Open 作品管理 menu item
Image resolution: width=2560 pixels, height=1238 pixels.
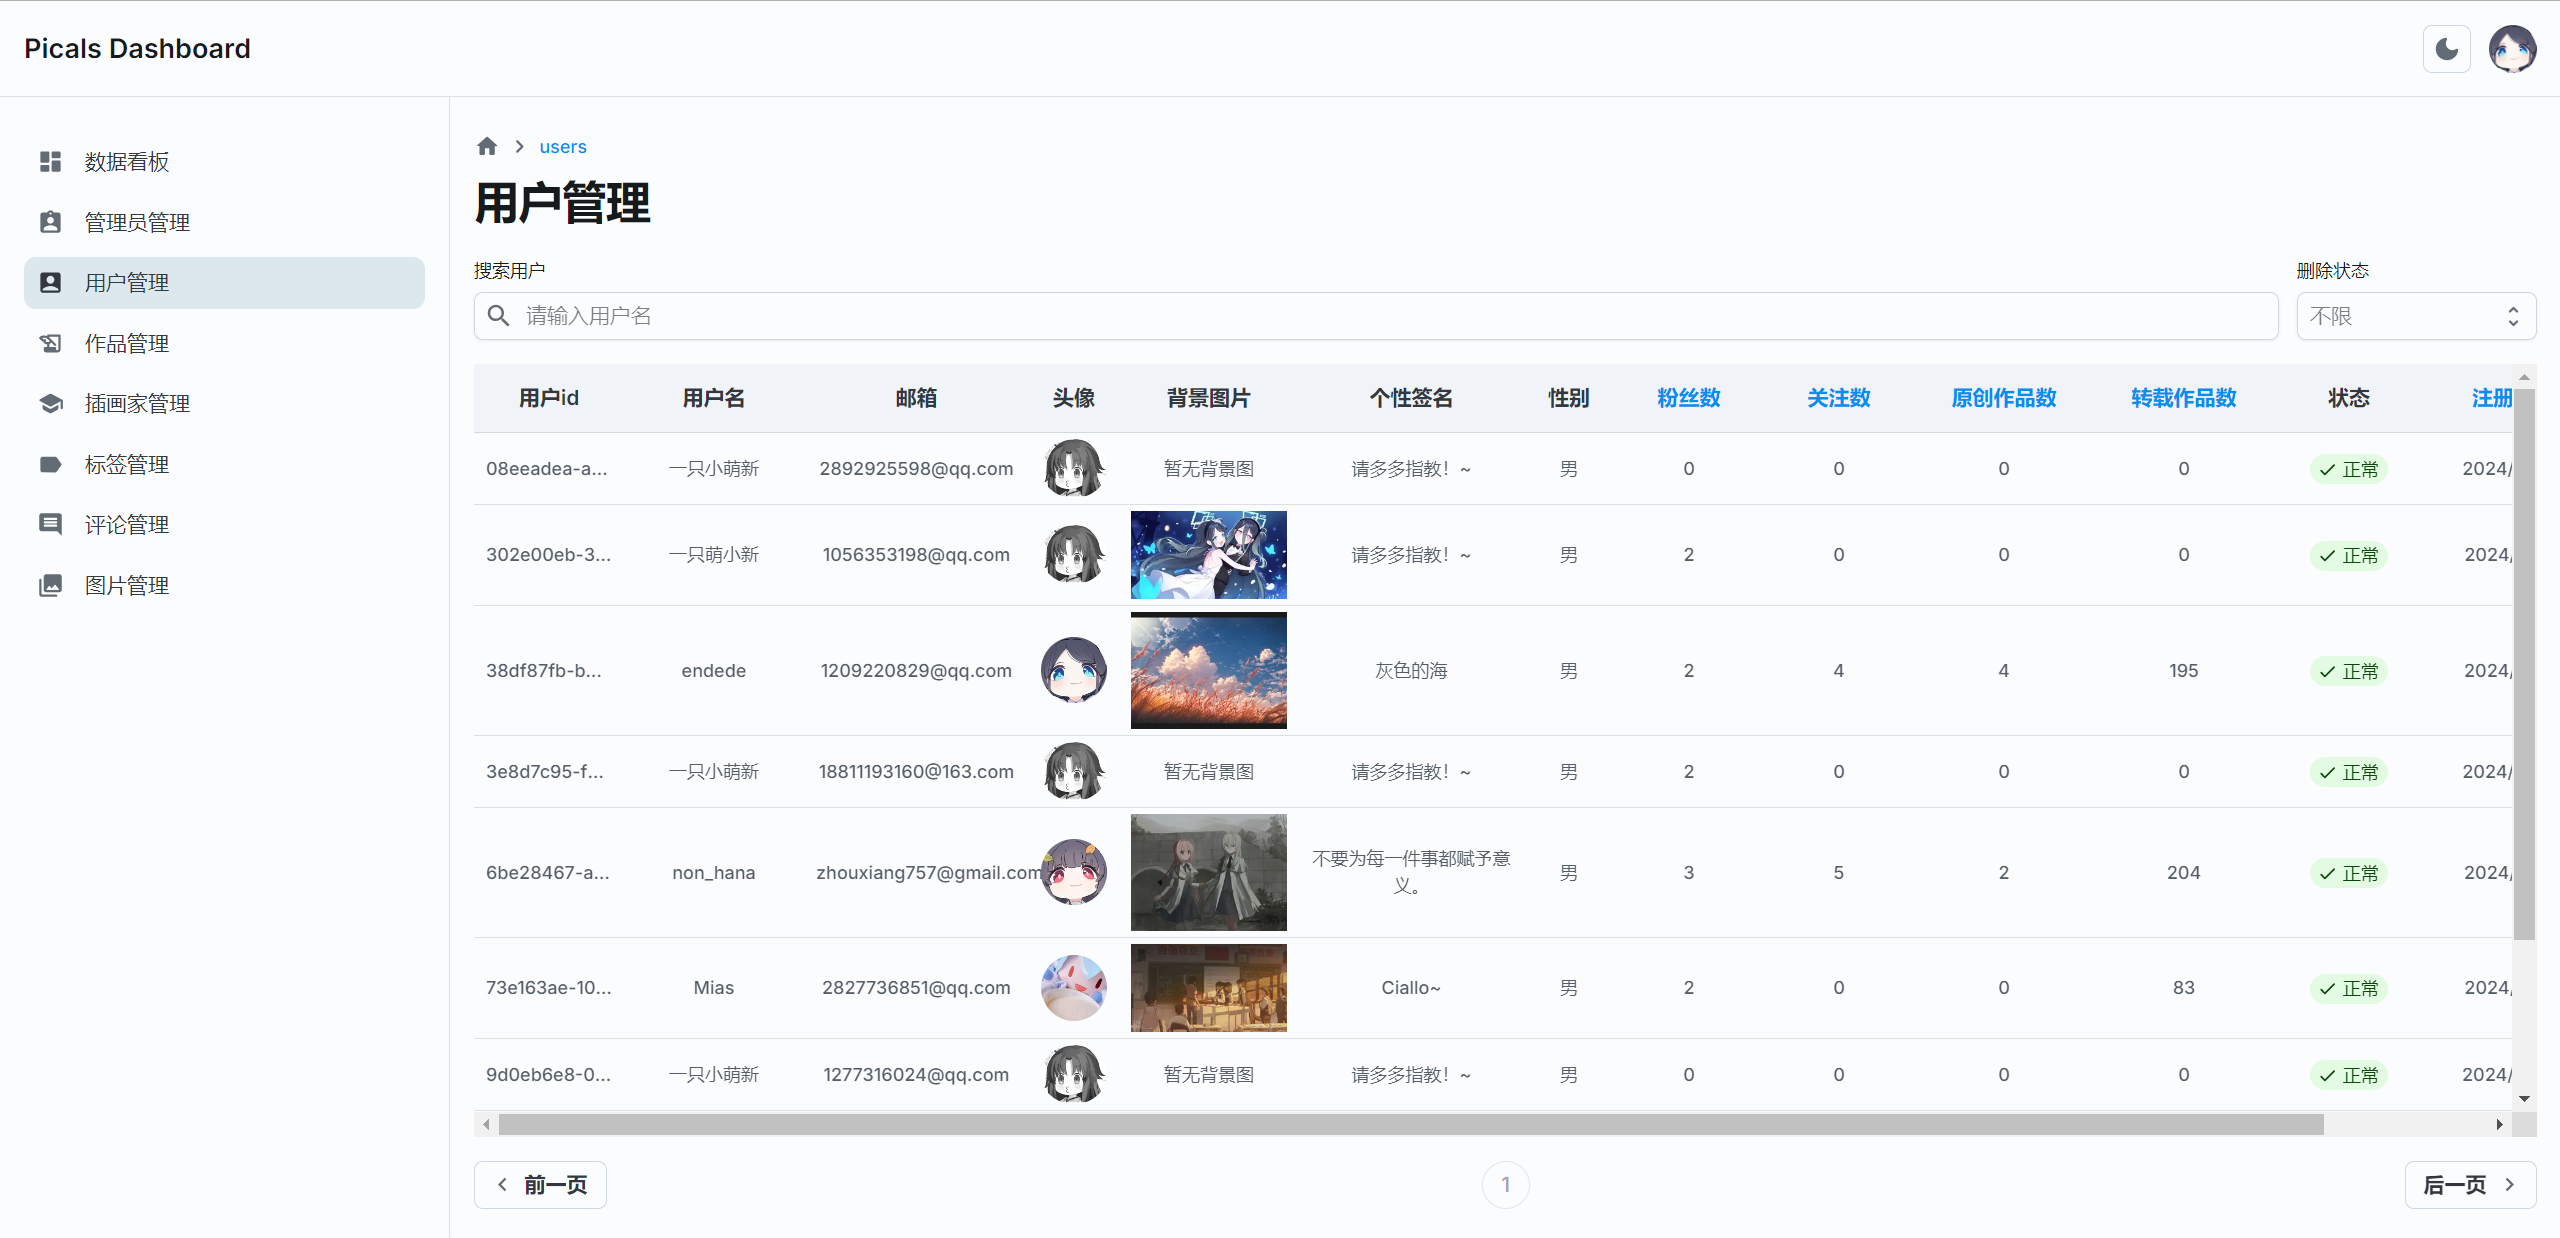pos(224,343)
